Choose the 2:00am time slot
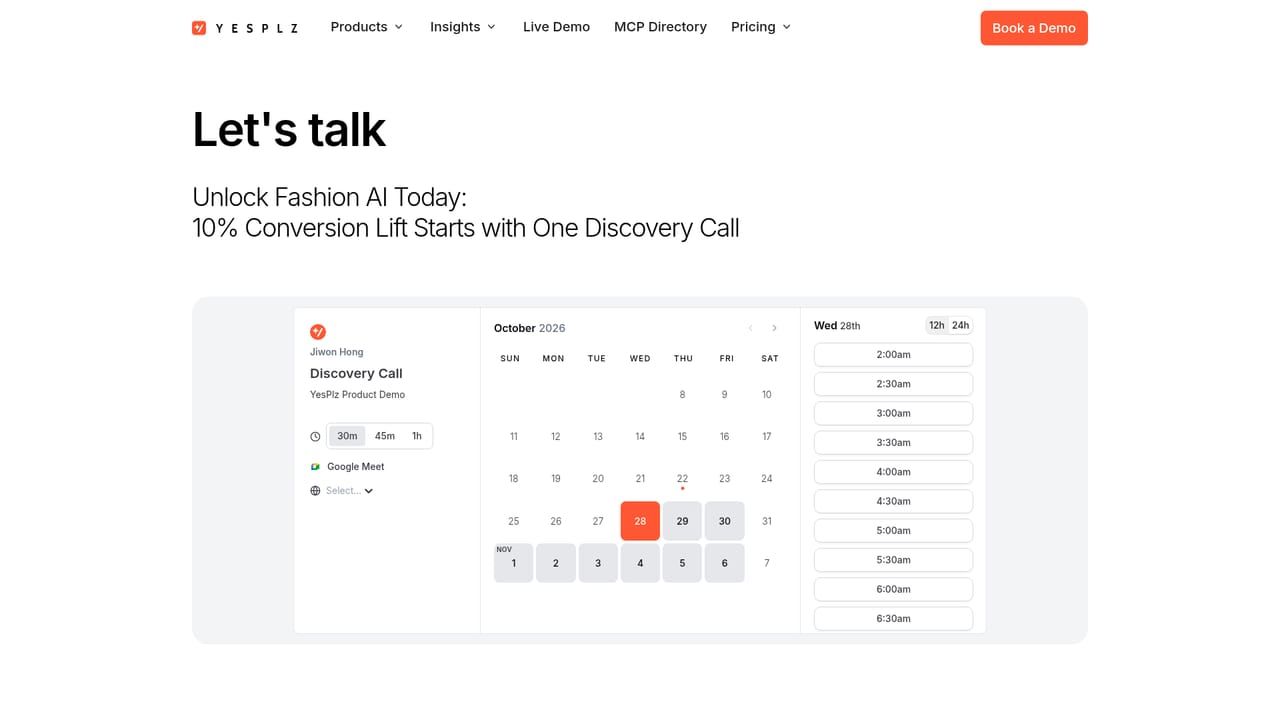1280x720 pixels. click(893, 355)
